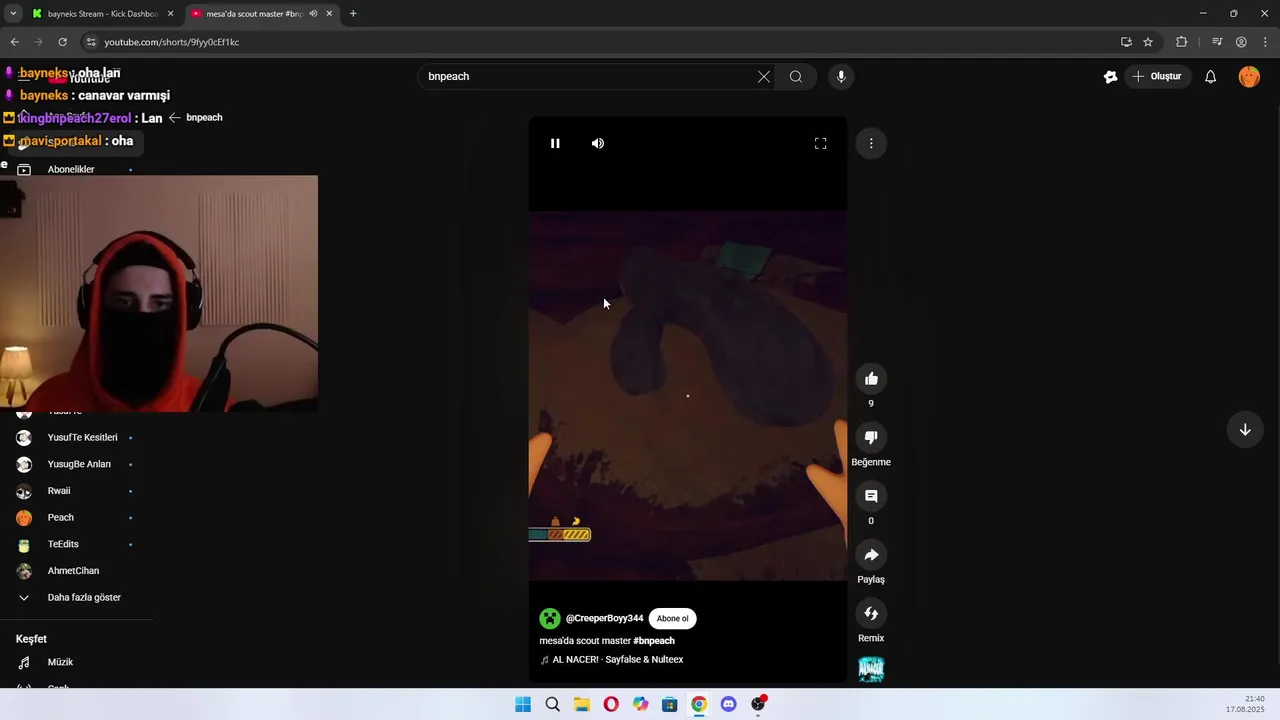Open Remix options for the Short

coord(871,613)
